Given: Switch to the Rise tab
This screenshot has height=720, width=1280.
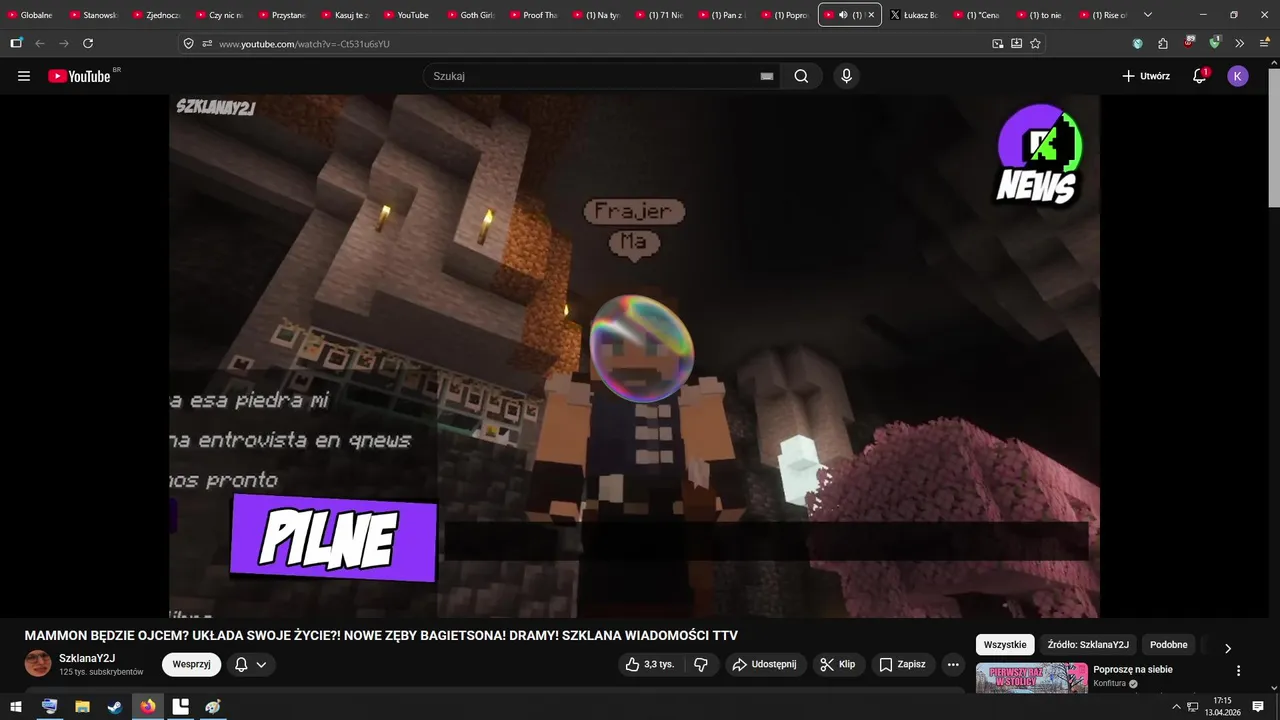Looking at the screenshot, I should click(x=1101, y=15).
